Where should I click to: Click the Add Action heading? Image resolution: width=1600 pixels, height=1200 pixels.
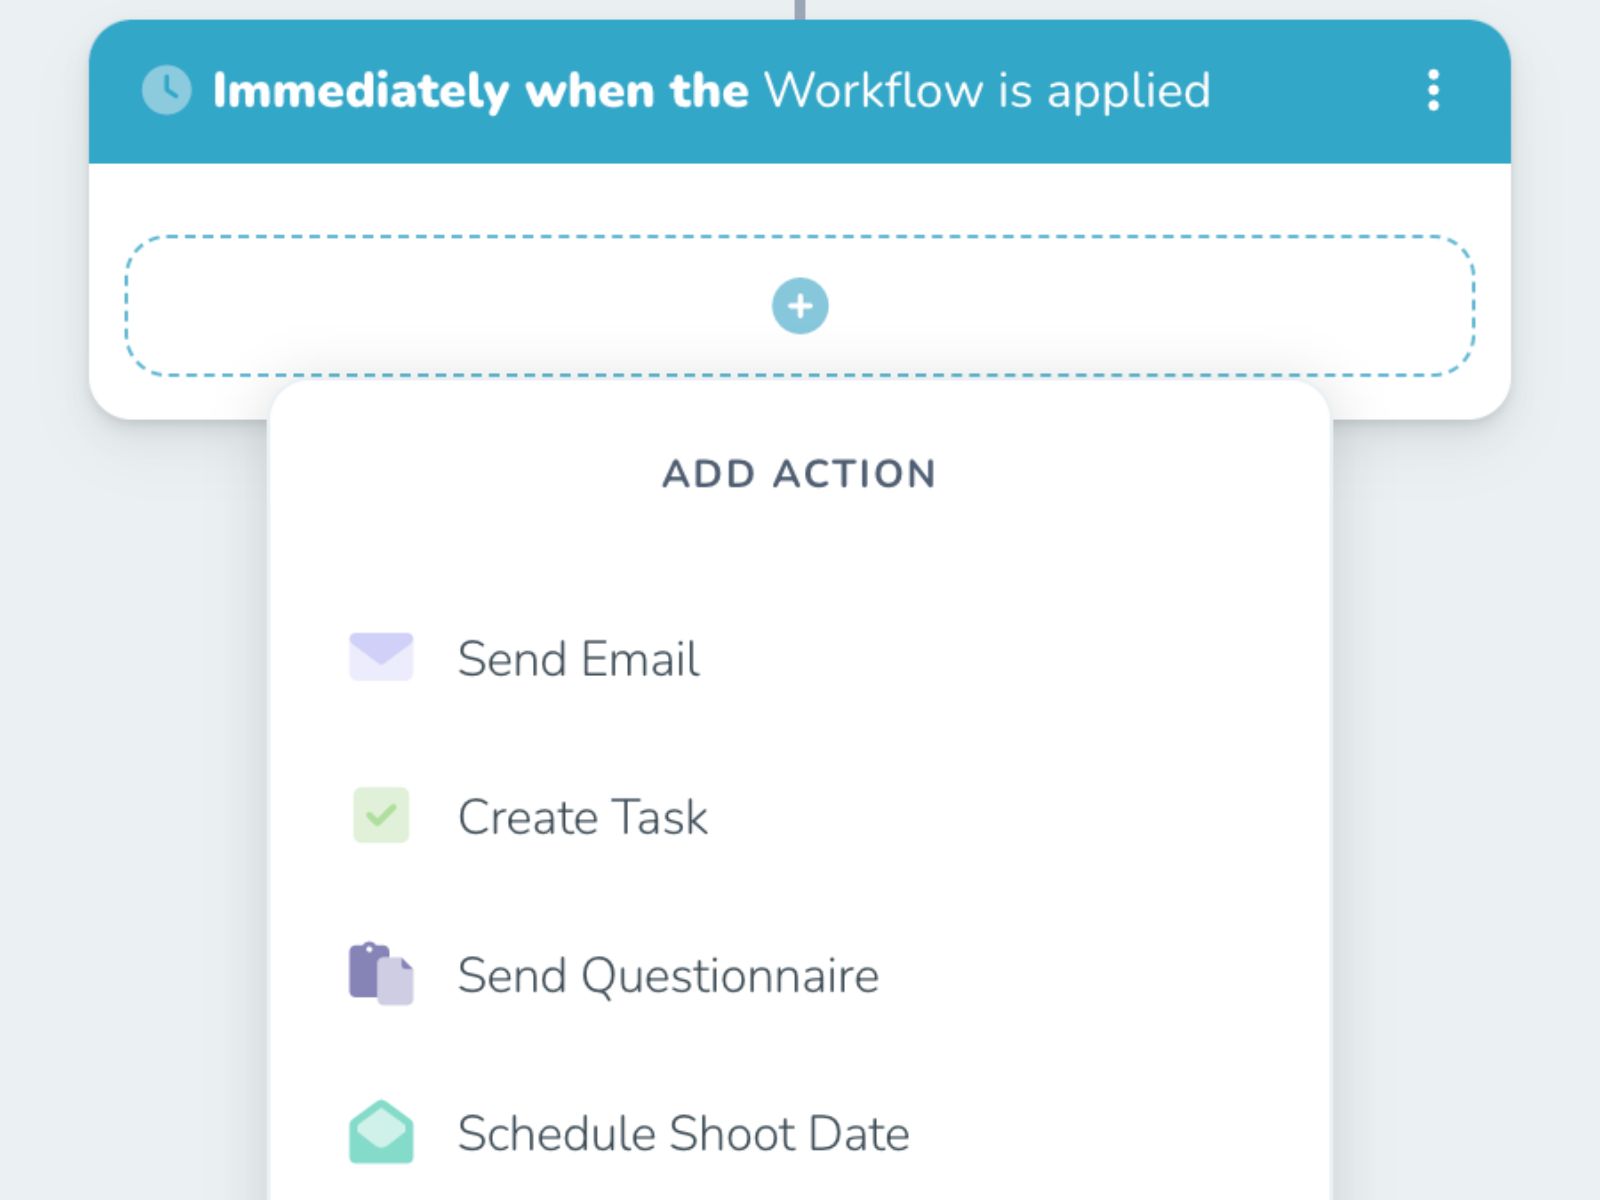[798, 474]
